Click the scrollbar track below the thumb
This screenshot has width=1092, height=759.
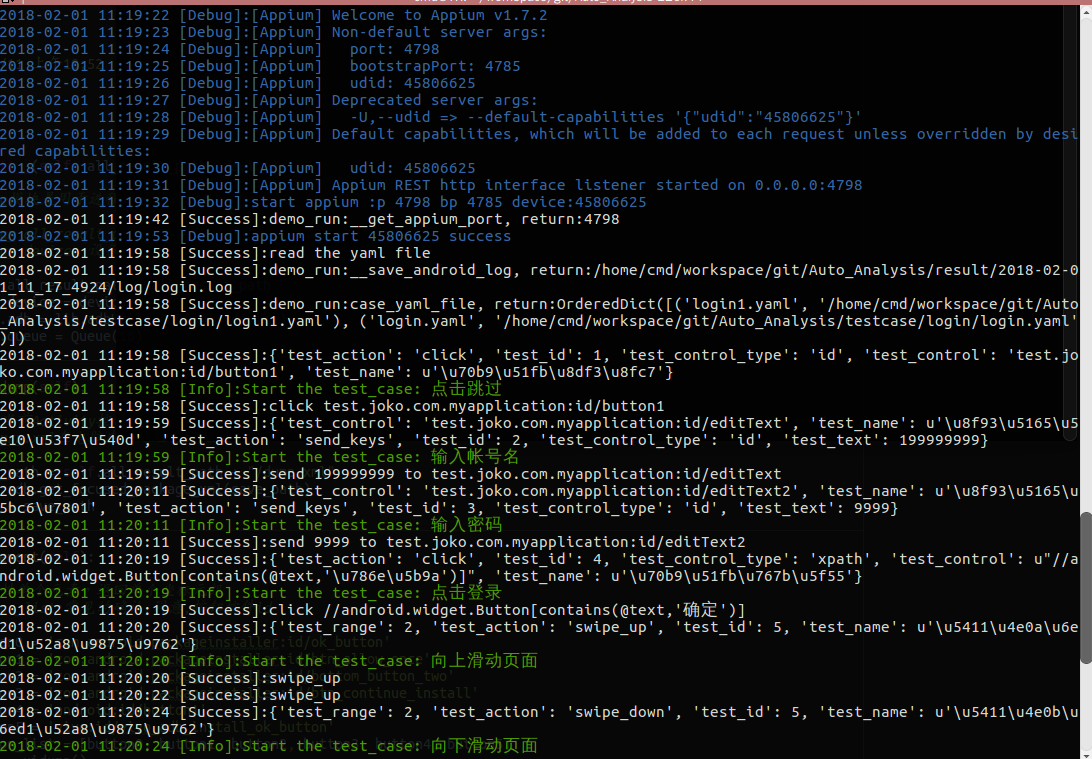click(x=1085, y=710)
